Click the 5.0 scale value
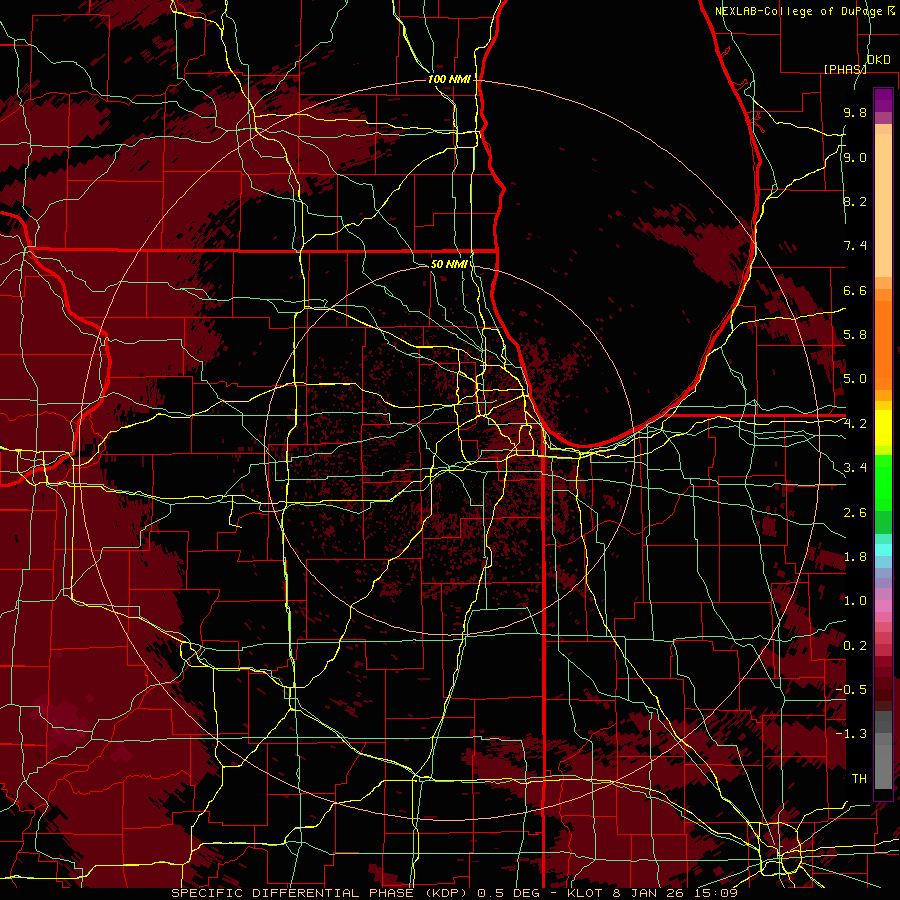Viewport: 900px width, 900px height. pos(855,379)
